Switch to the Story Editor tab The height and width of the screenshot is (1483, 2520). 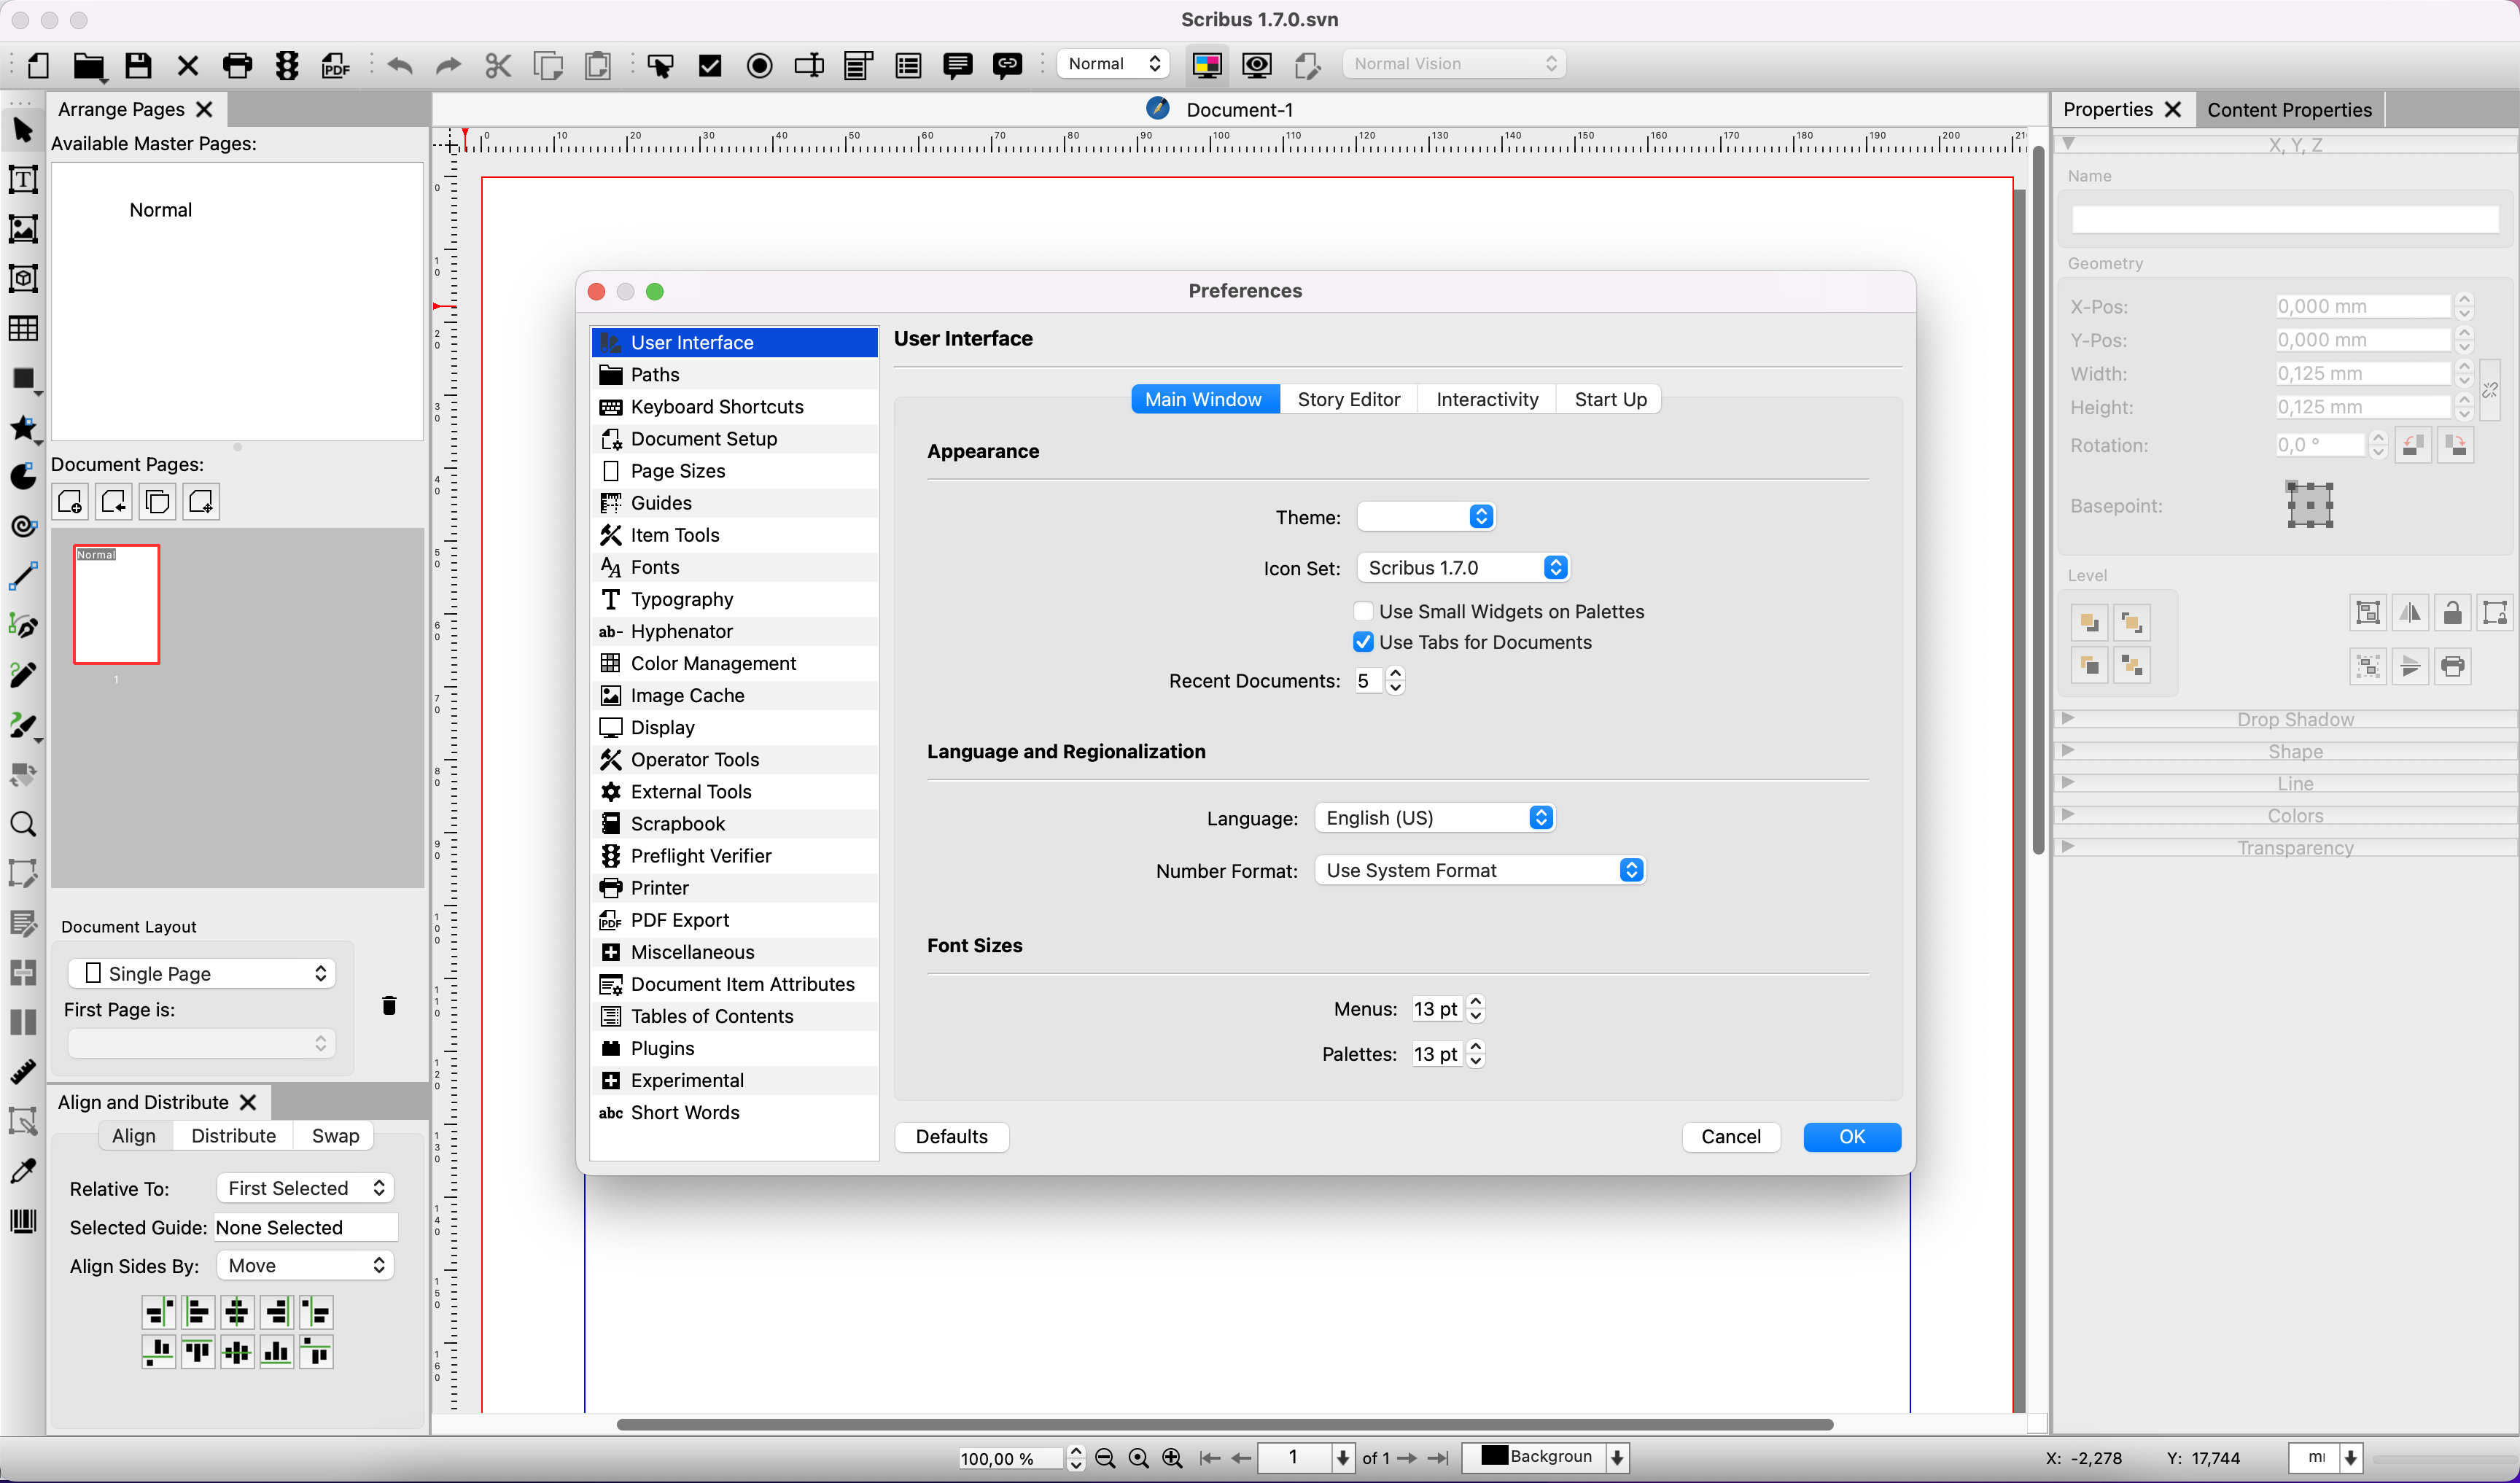point(1348,399)
